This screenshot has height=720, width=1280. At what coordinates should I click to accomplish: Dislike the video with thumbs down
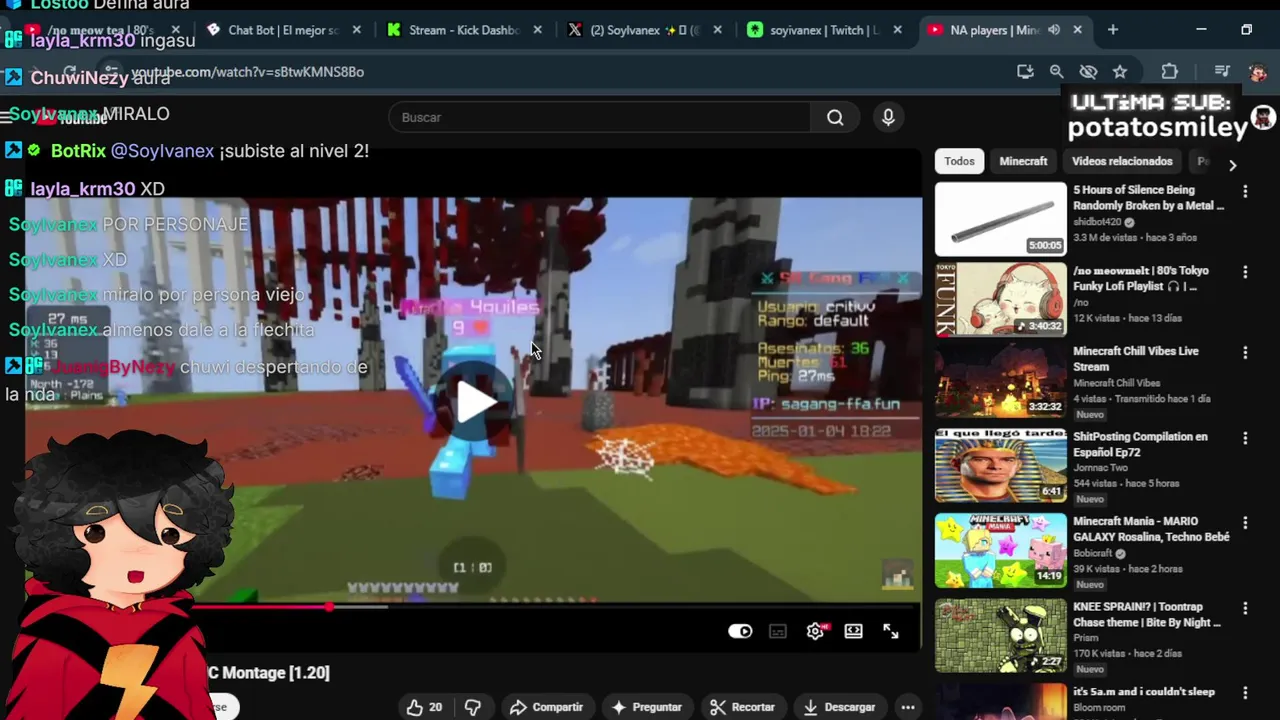point(473,707)
